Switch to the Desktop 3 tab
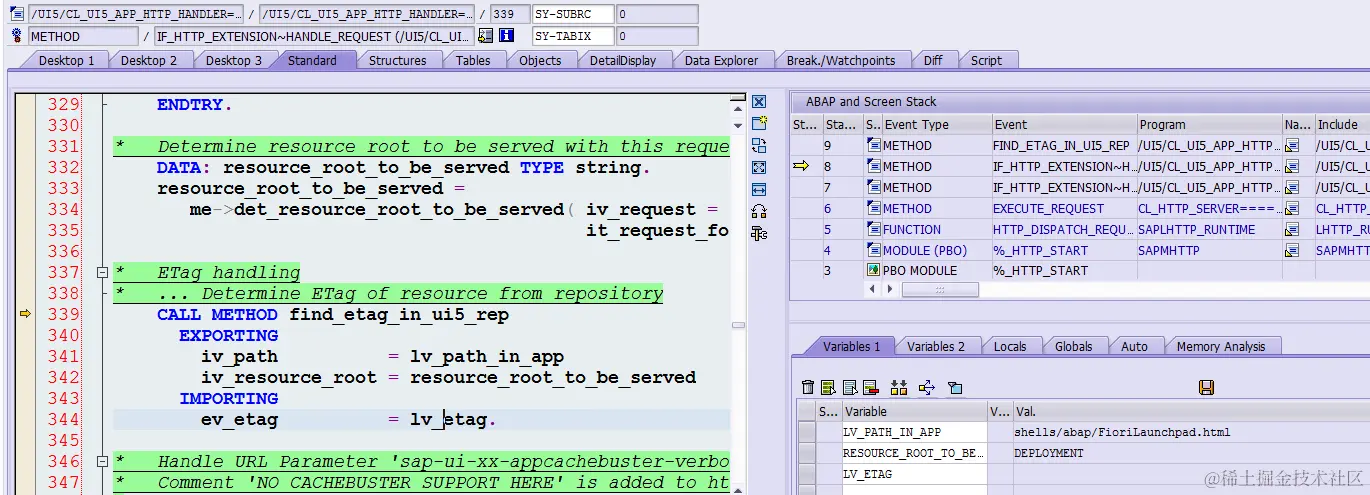This screenshot has height=495, width=1370. [234, 60]
